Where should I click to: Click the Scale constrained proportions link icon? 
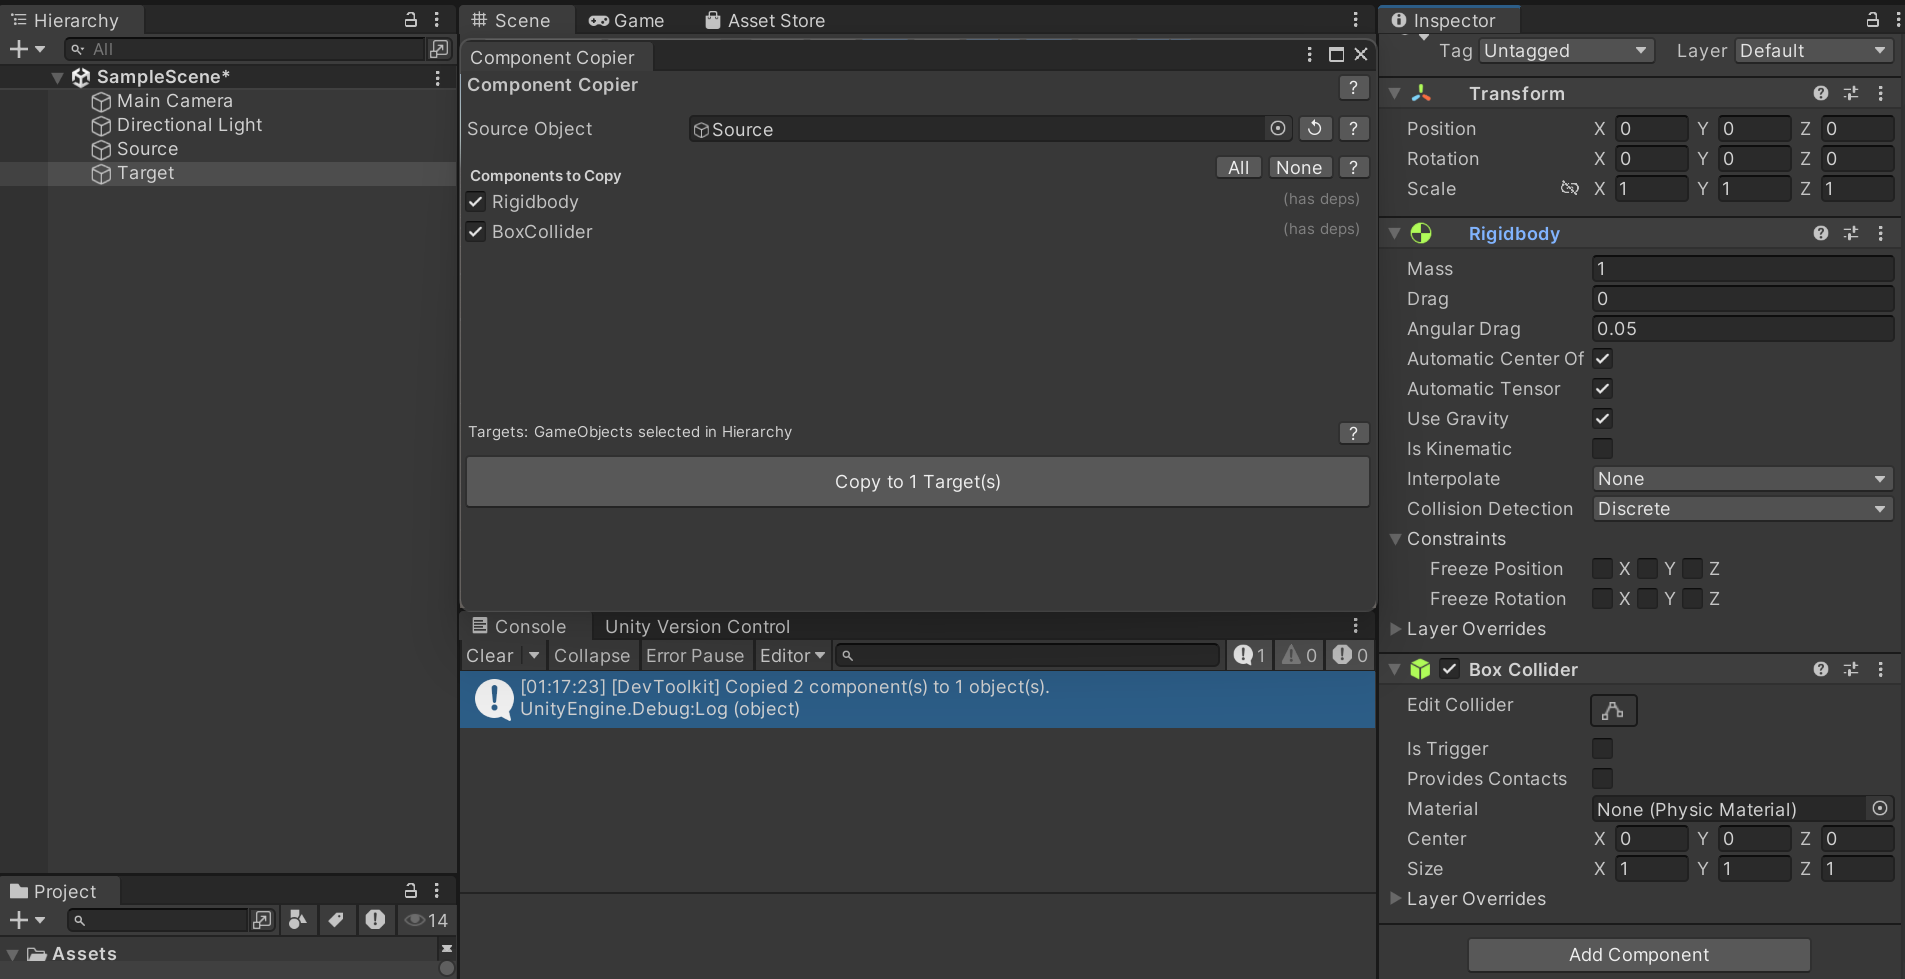[1570, 188]
